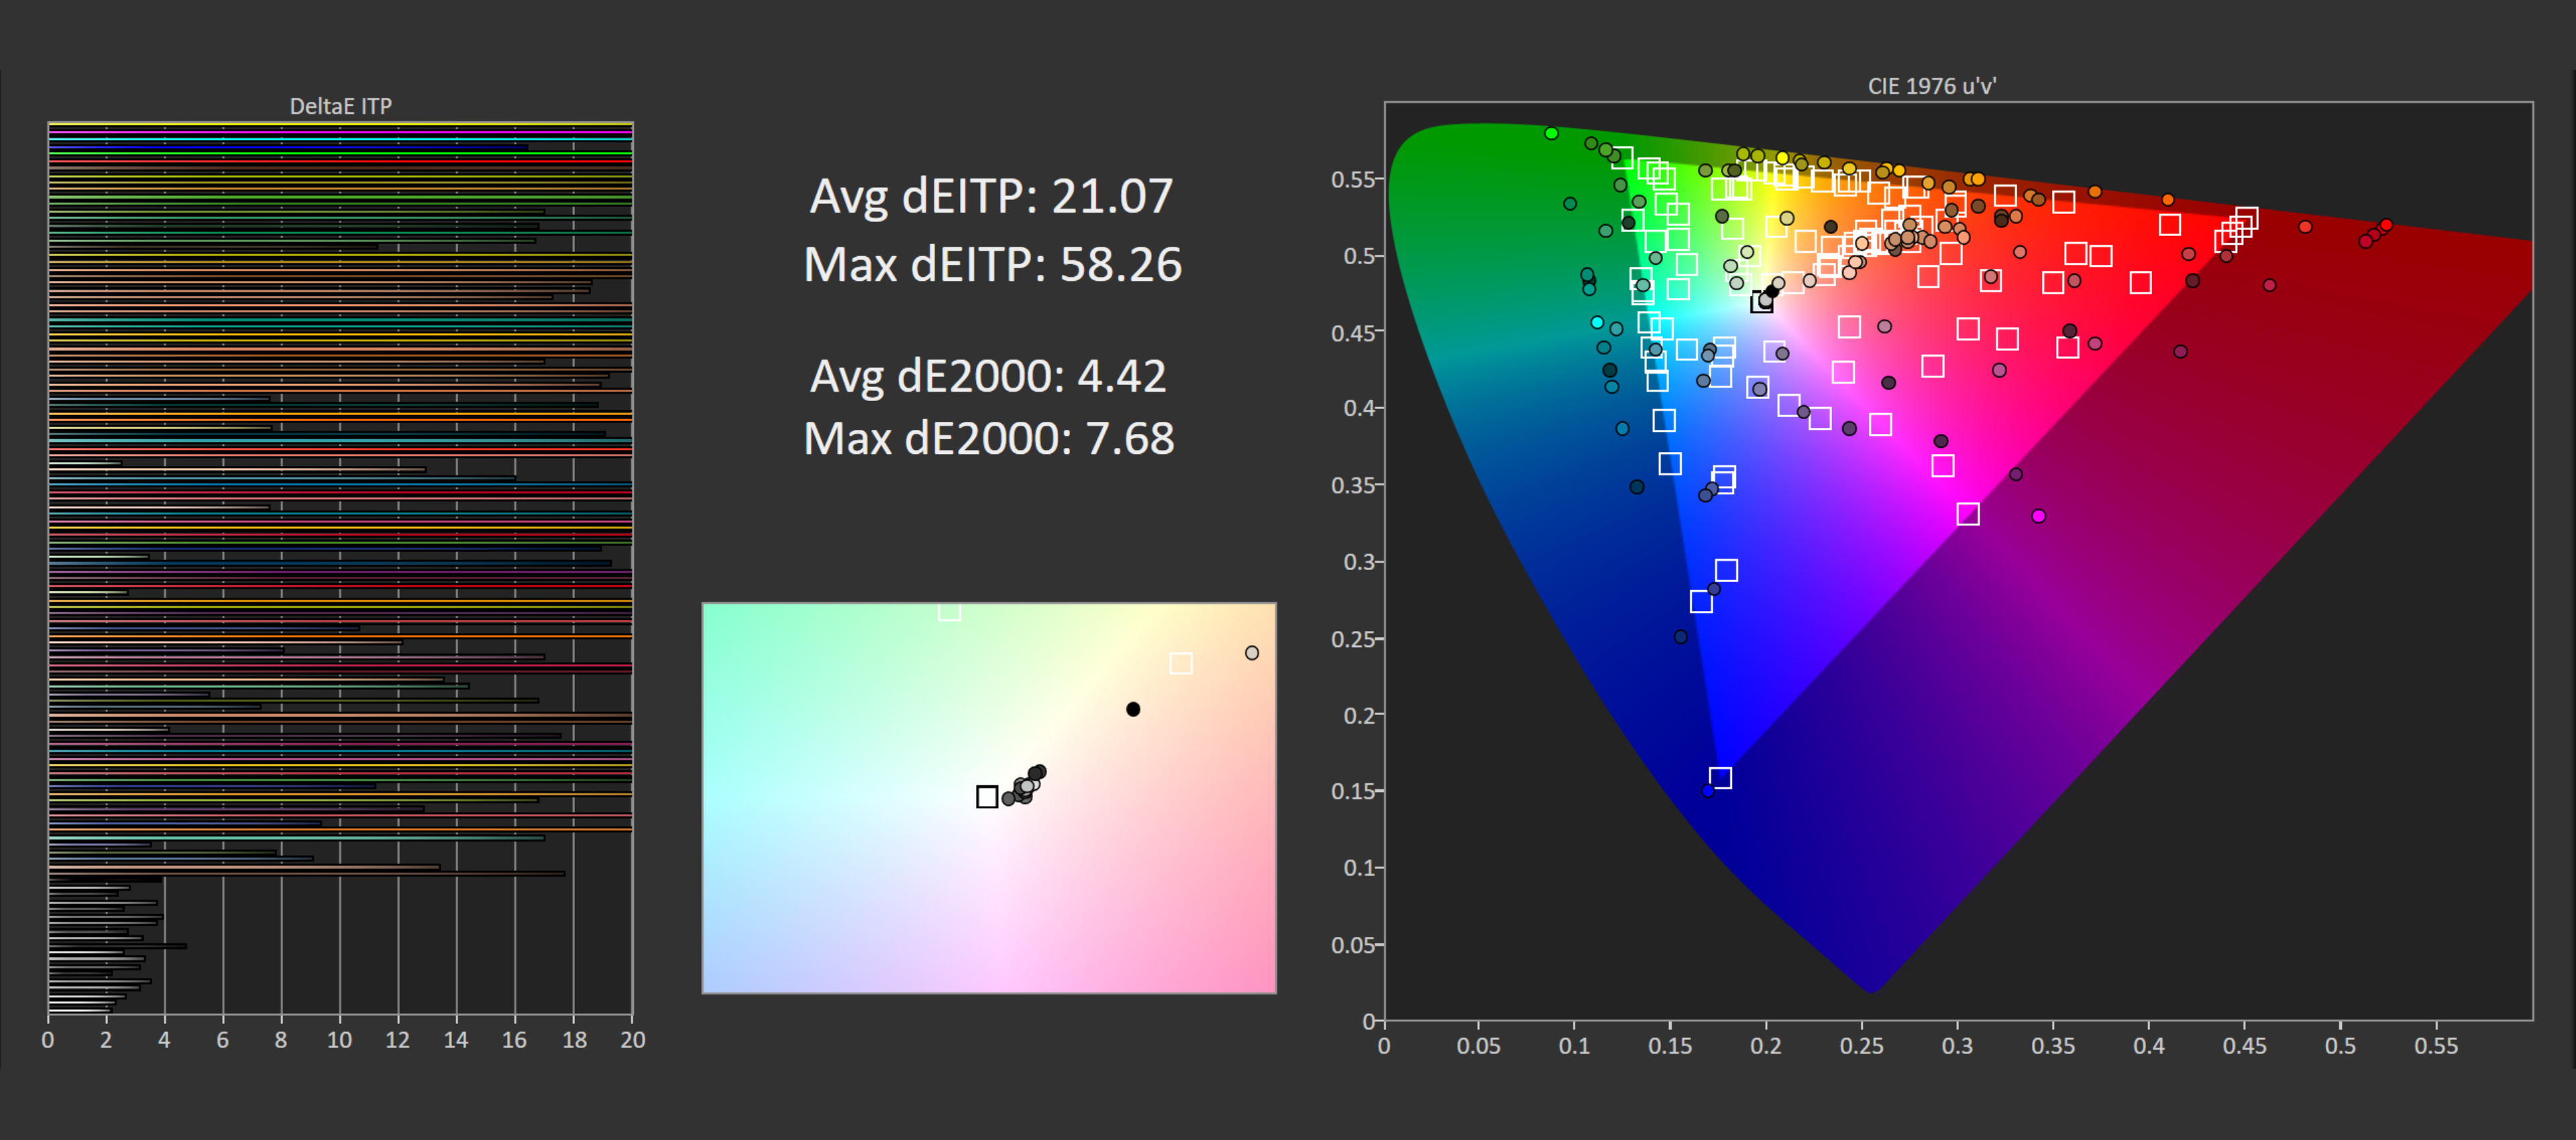
Task: Select the 'Max dEITP: 58.26' reading
Action: point(992,265)
